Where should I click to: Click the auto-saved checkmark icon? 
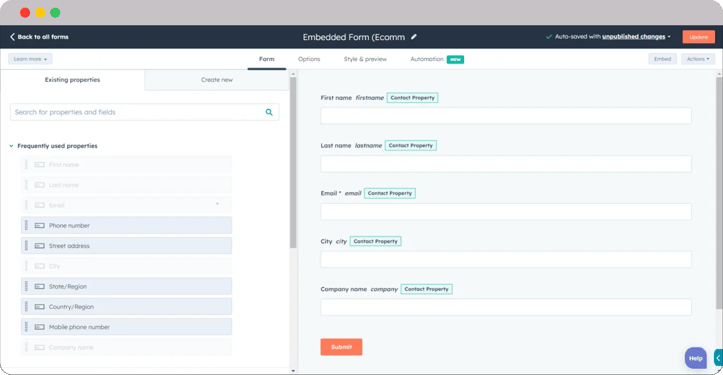tap(549, 37)
